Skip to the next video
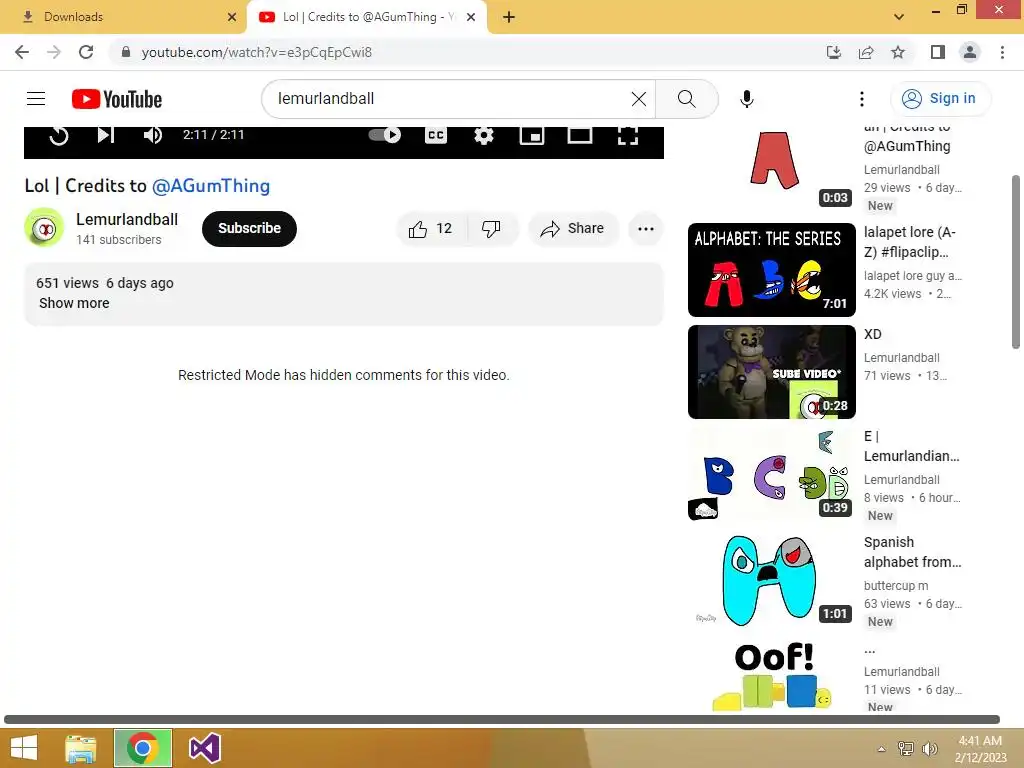Viewport: 1024px width, 768px height. tap(105, 135)
